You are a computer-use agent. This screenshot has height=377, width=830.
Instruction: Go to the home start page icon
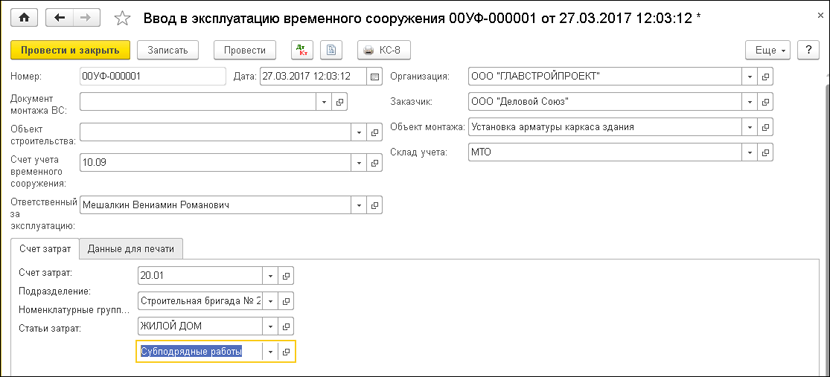pos(25,17)
